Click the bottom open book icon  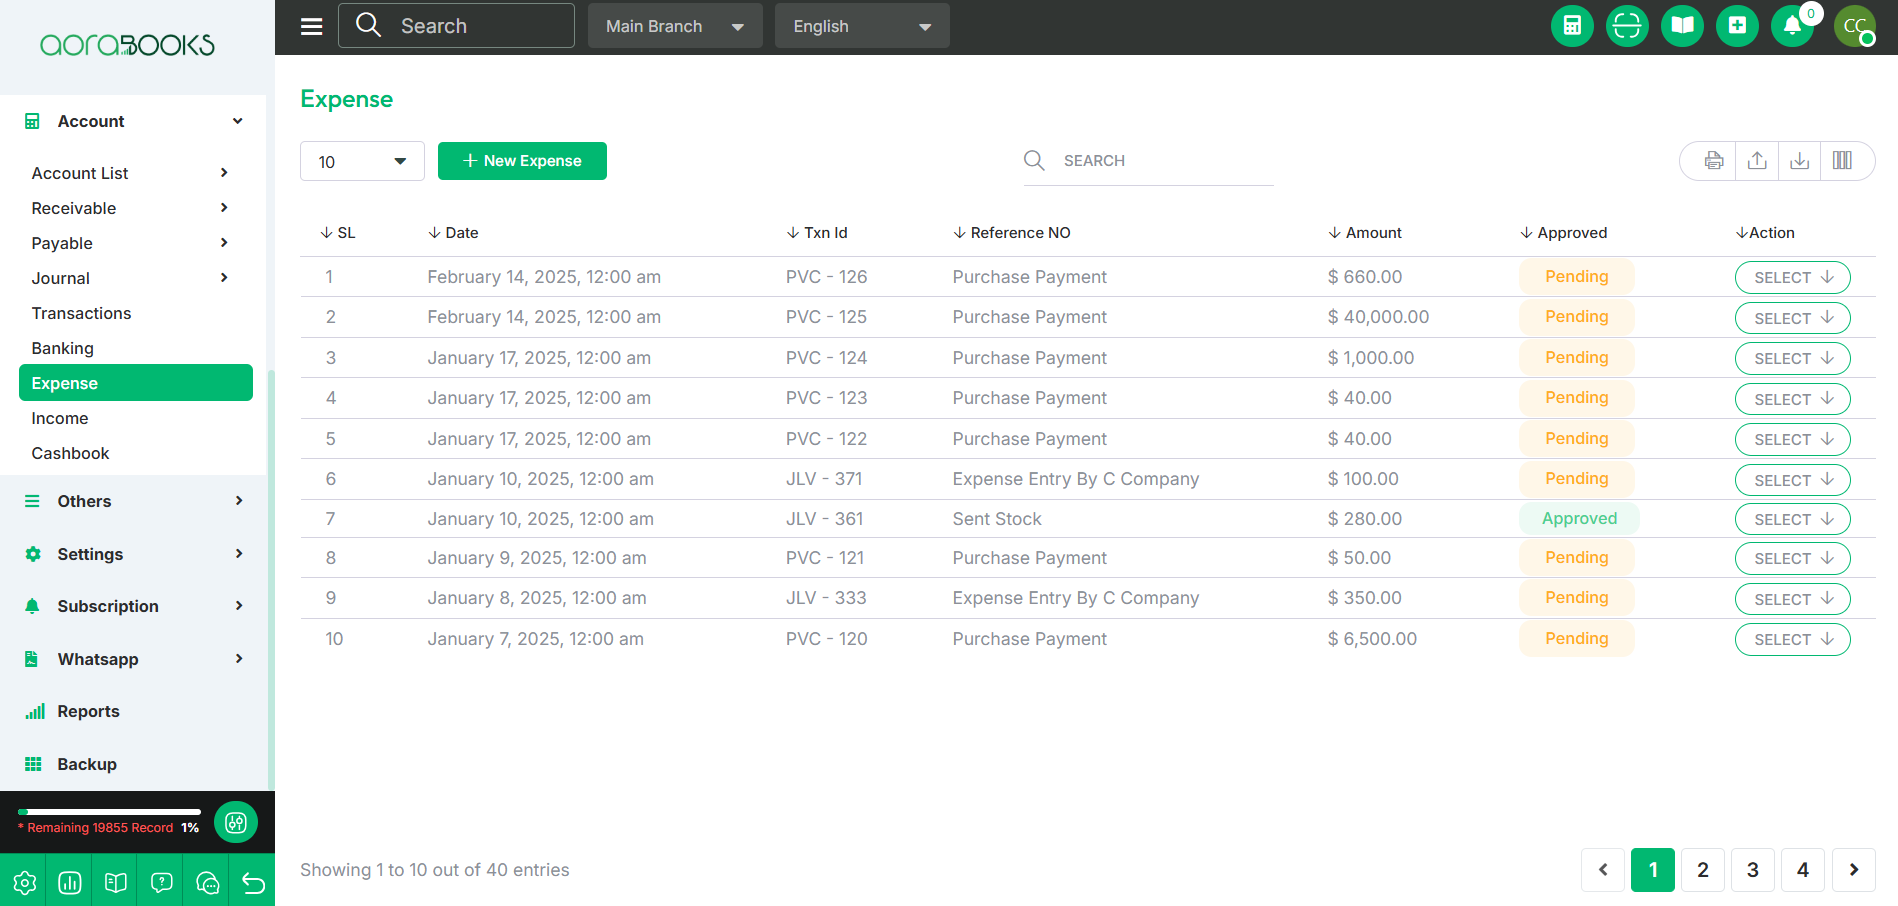(x=116, y=882)
